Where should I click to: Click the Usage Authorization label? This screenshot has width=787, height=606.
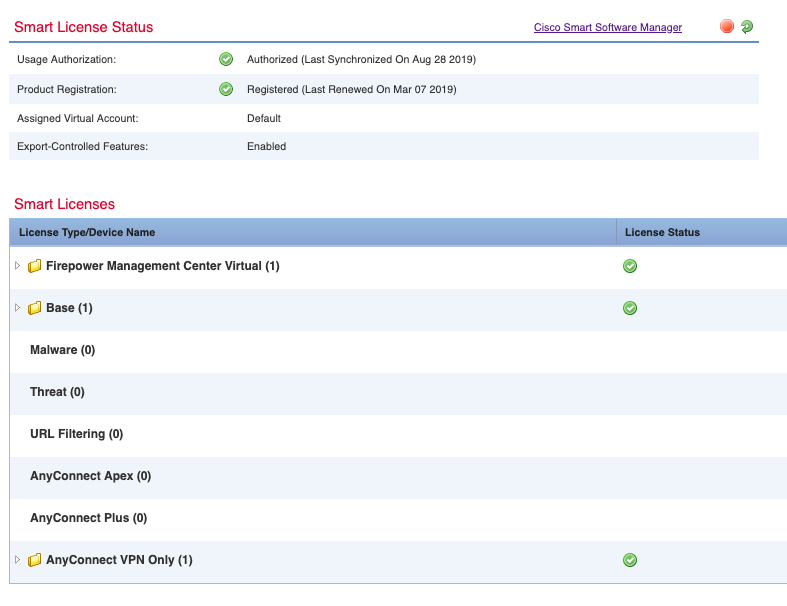(66, 59)
